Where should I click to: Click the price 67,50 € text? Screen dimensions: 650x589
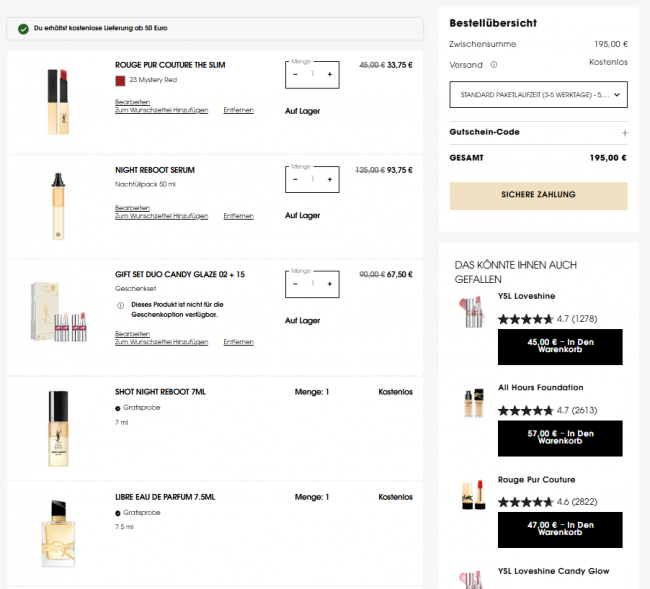click(400, 274)
